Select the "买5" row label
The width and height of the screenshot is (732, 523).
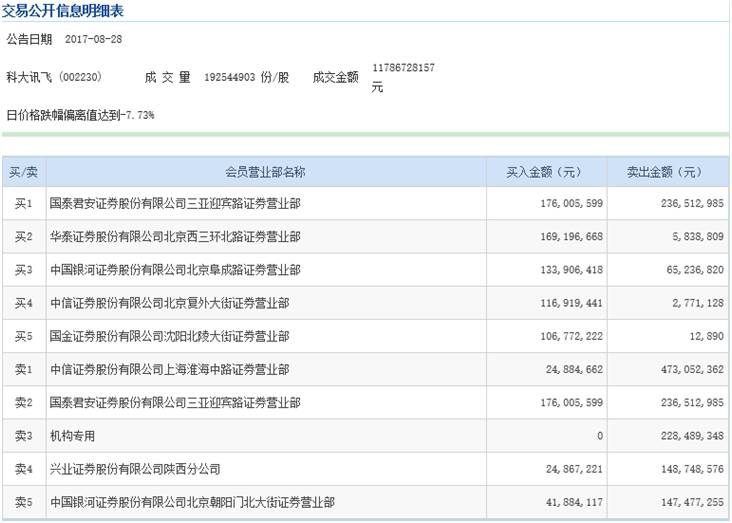[23, 336]
